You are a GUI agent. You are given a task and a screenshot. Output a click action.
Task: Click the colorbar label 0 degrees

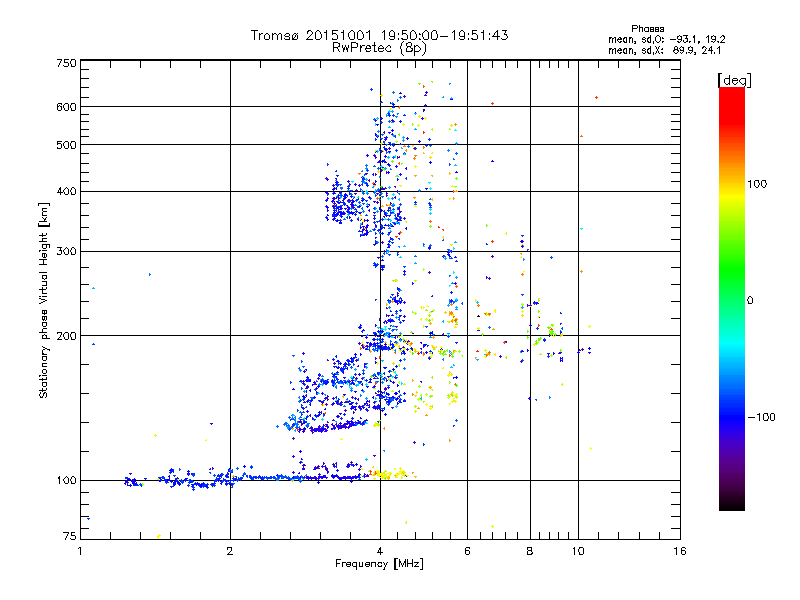(750, 301)
